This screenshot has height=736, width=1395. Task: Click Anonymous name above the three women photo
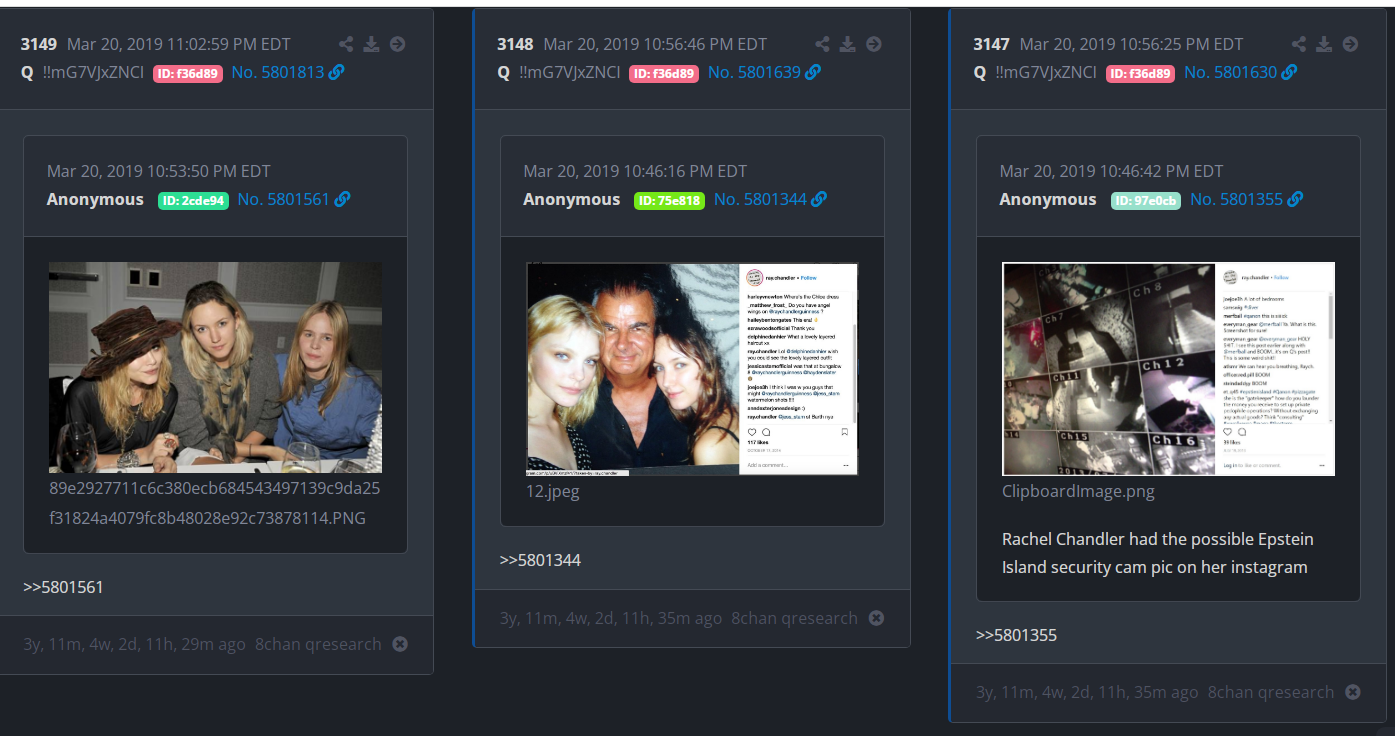[x=95, y=199]
